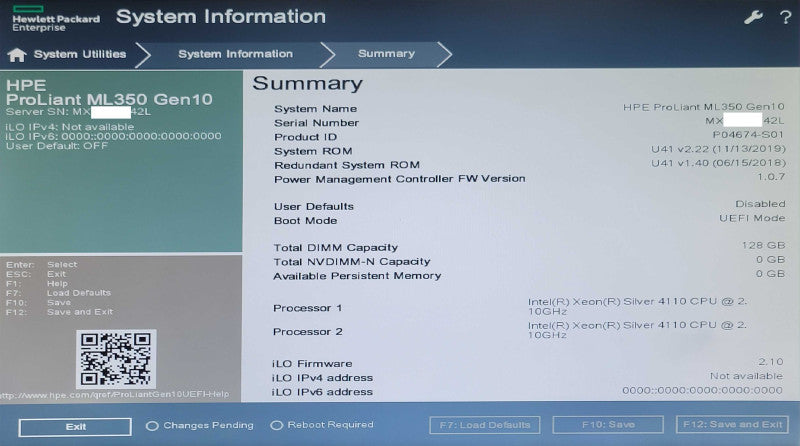Click User Default: OFF in sidebar
Viewport: 800px width, 446px height.
[x=57, y=146]
